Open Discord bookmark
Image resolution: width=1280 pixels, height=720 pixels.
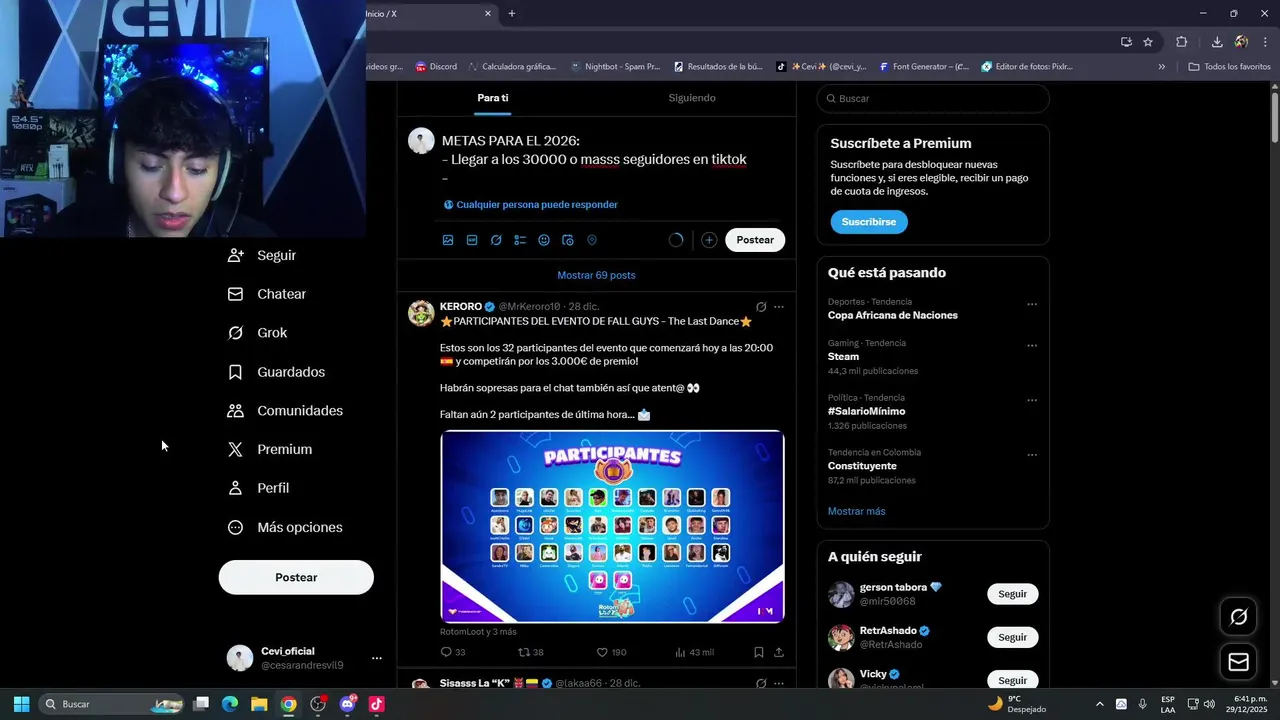436,67
